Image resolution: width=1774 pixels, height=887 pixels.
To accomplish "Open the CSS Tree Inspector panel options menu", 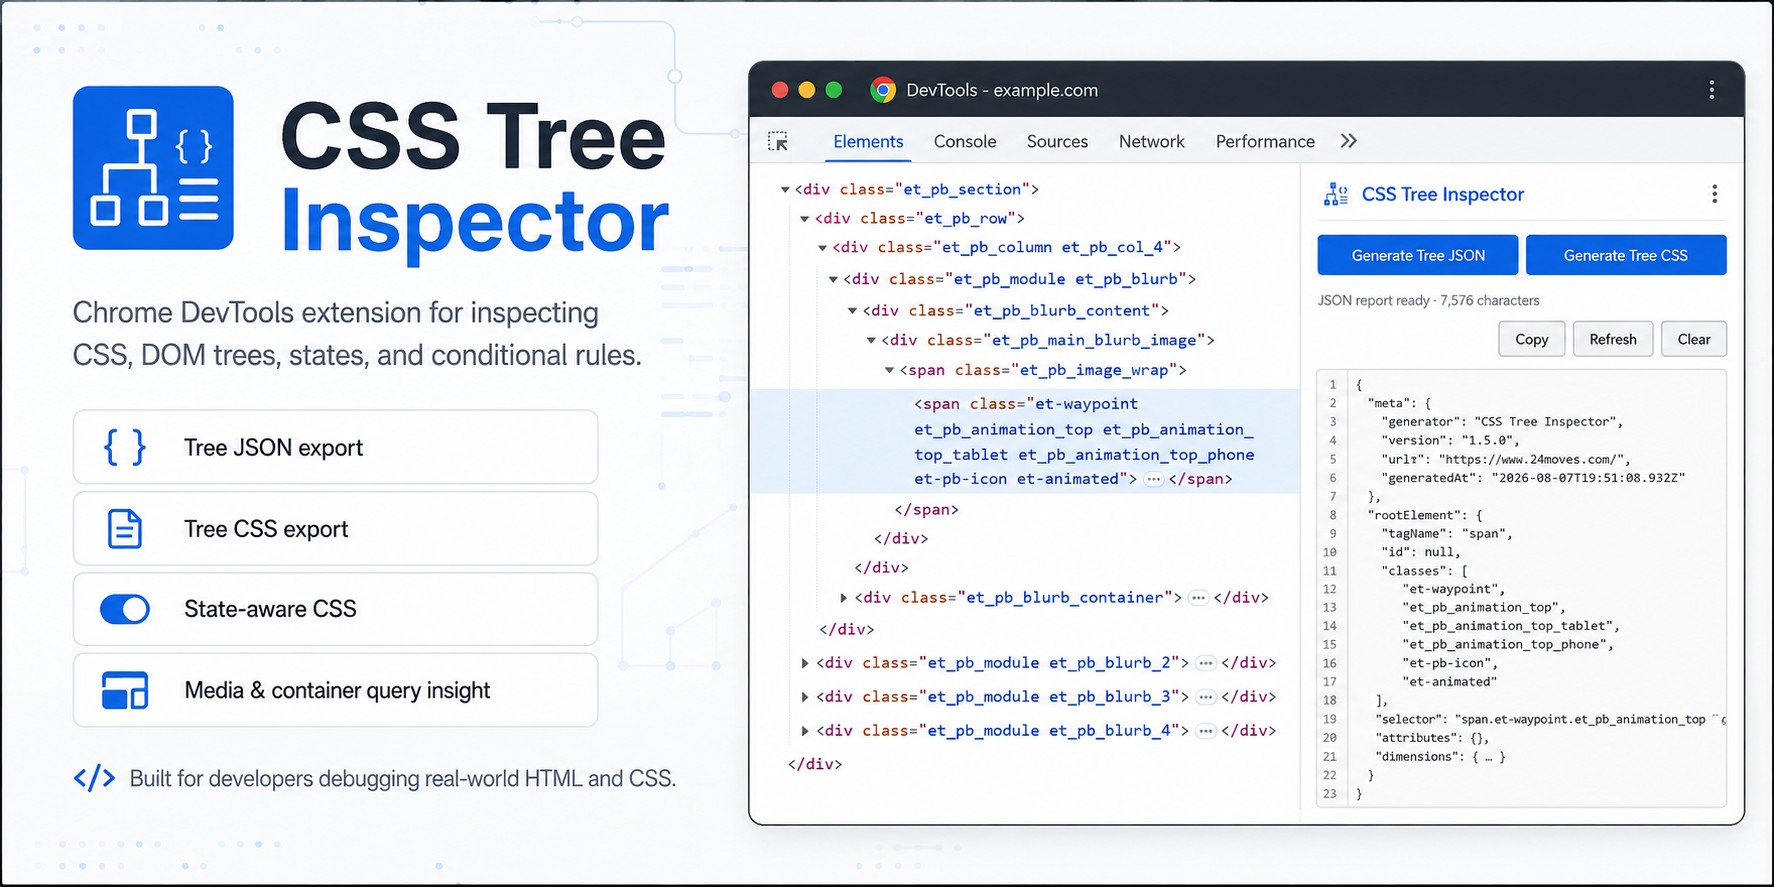I will click(x=1714, y=194).
